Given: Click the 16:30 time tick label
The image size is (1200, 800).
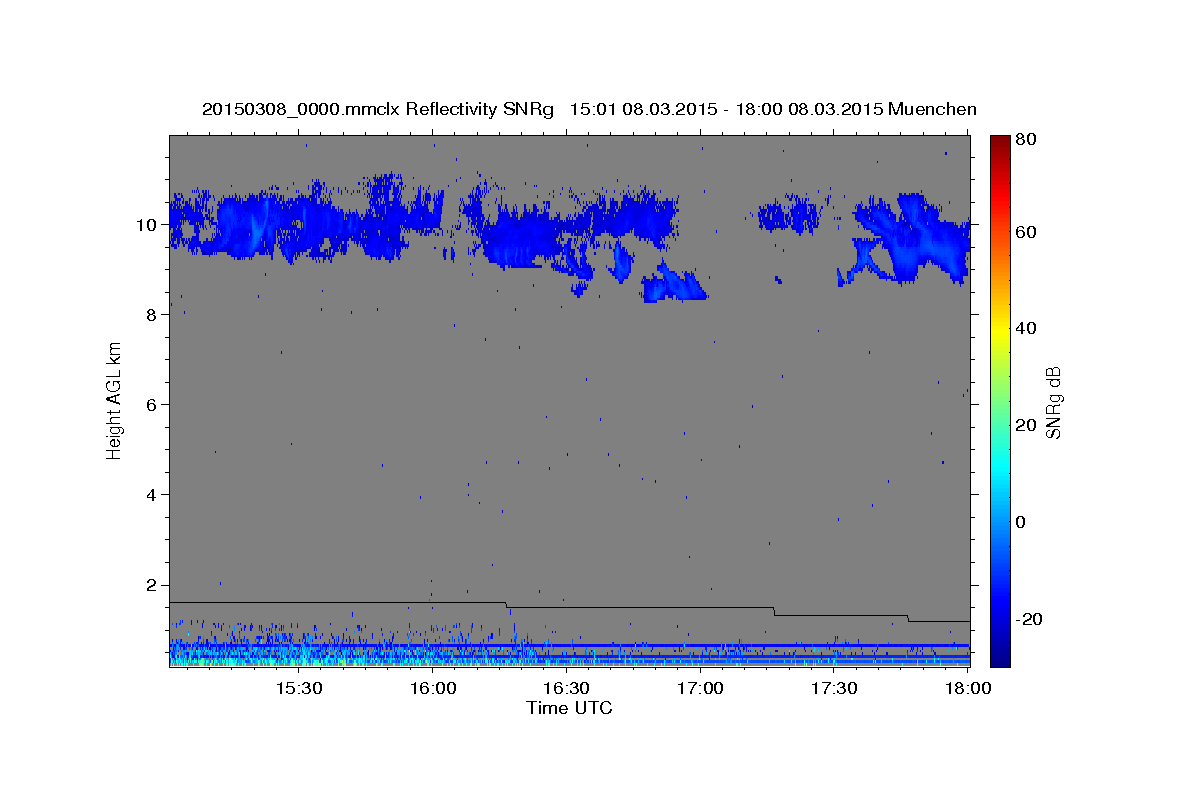Looking at the screenshot, I should pos(566,688).
